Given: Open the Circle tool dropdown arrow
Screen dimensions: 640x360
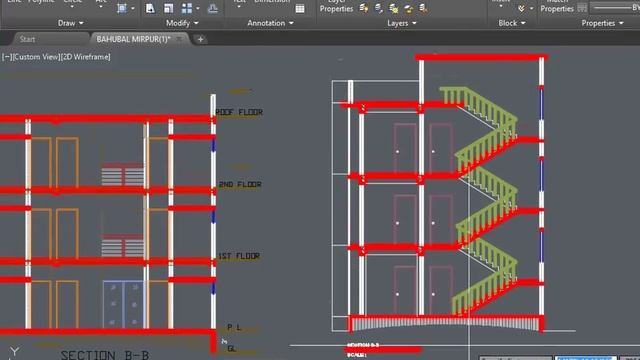Looking at the screenshot, I should (72, 6).
